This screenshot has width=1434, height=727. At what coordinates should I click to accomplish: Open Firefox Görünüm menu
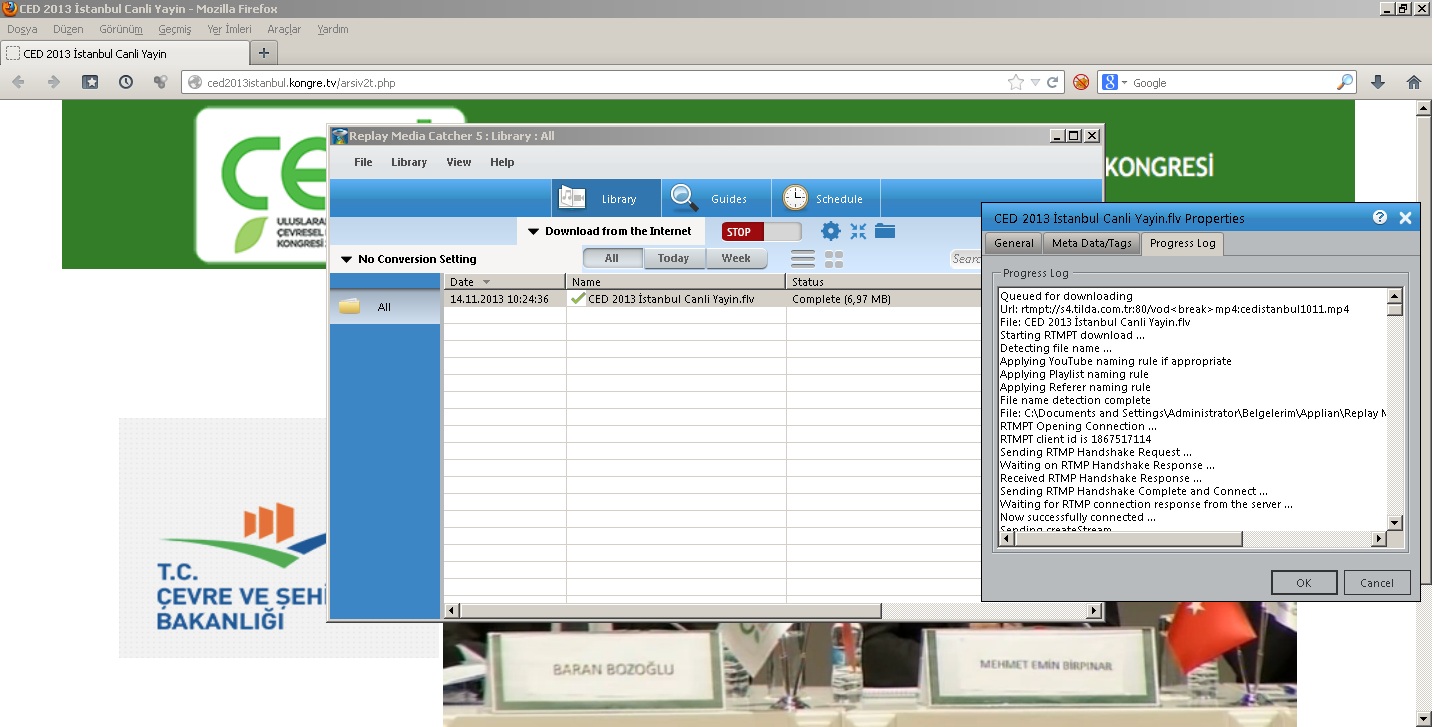121,29
